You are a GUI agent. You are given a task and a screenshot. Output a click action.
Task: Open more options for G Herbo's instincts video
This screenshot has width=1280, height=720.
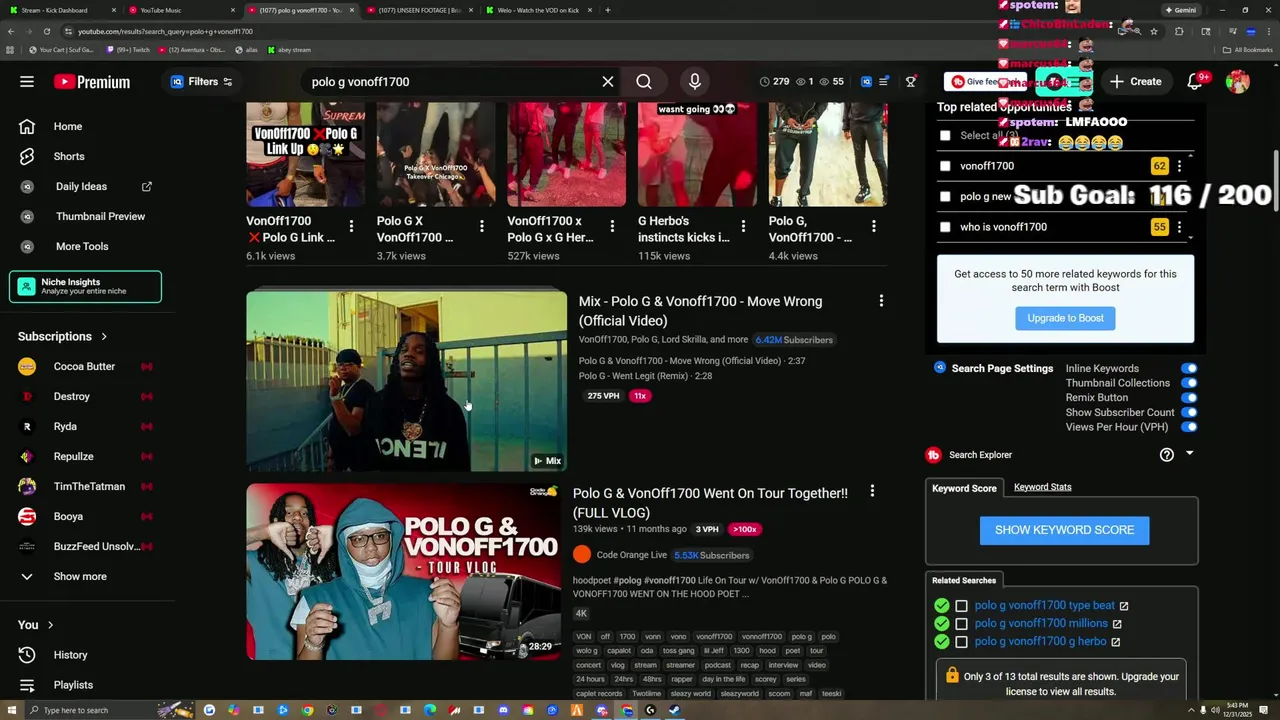(x=743, y=227)
